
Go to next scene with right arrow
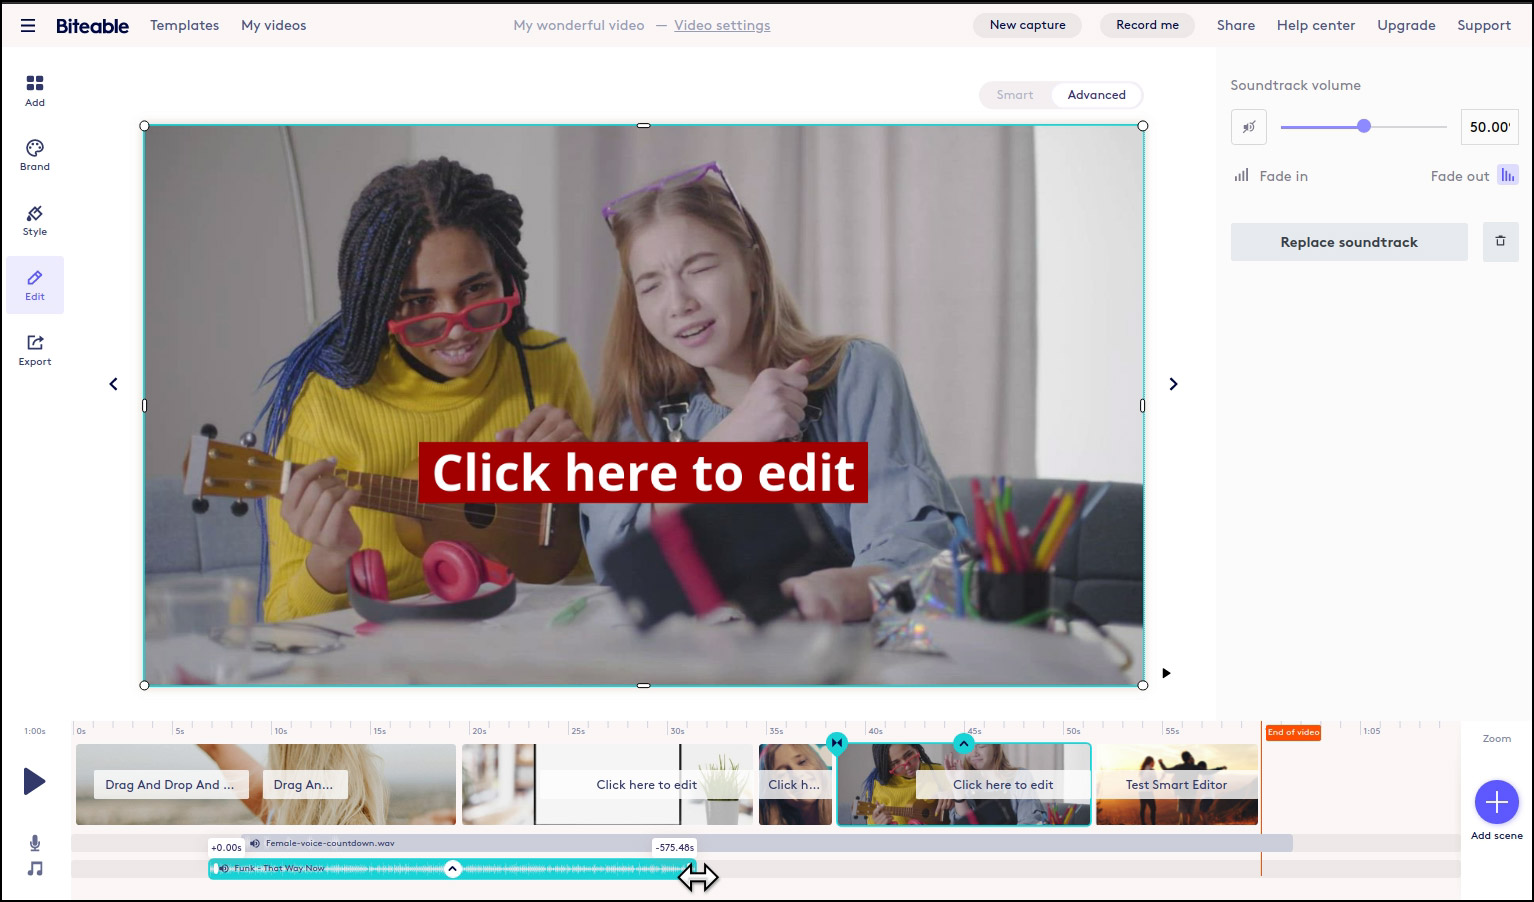click(1173, 384)
